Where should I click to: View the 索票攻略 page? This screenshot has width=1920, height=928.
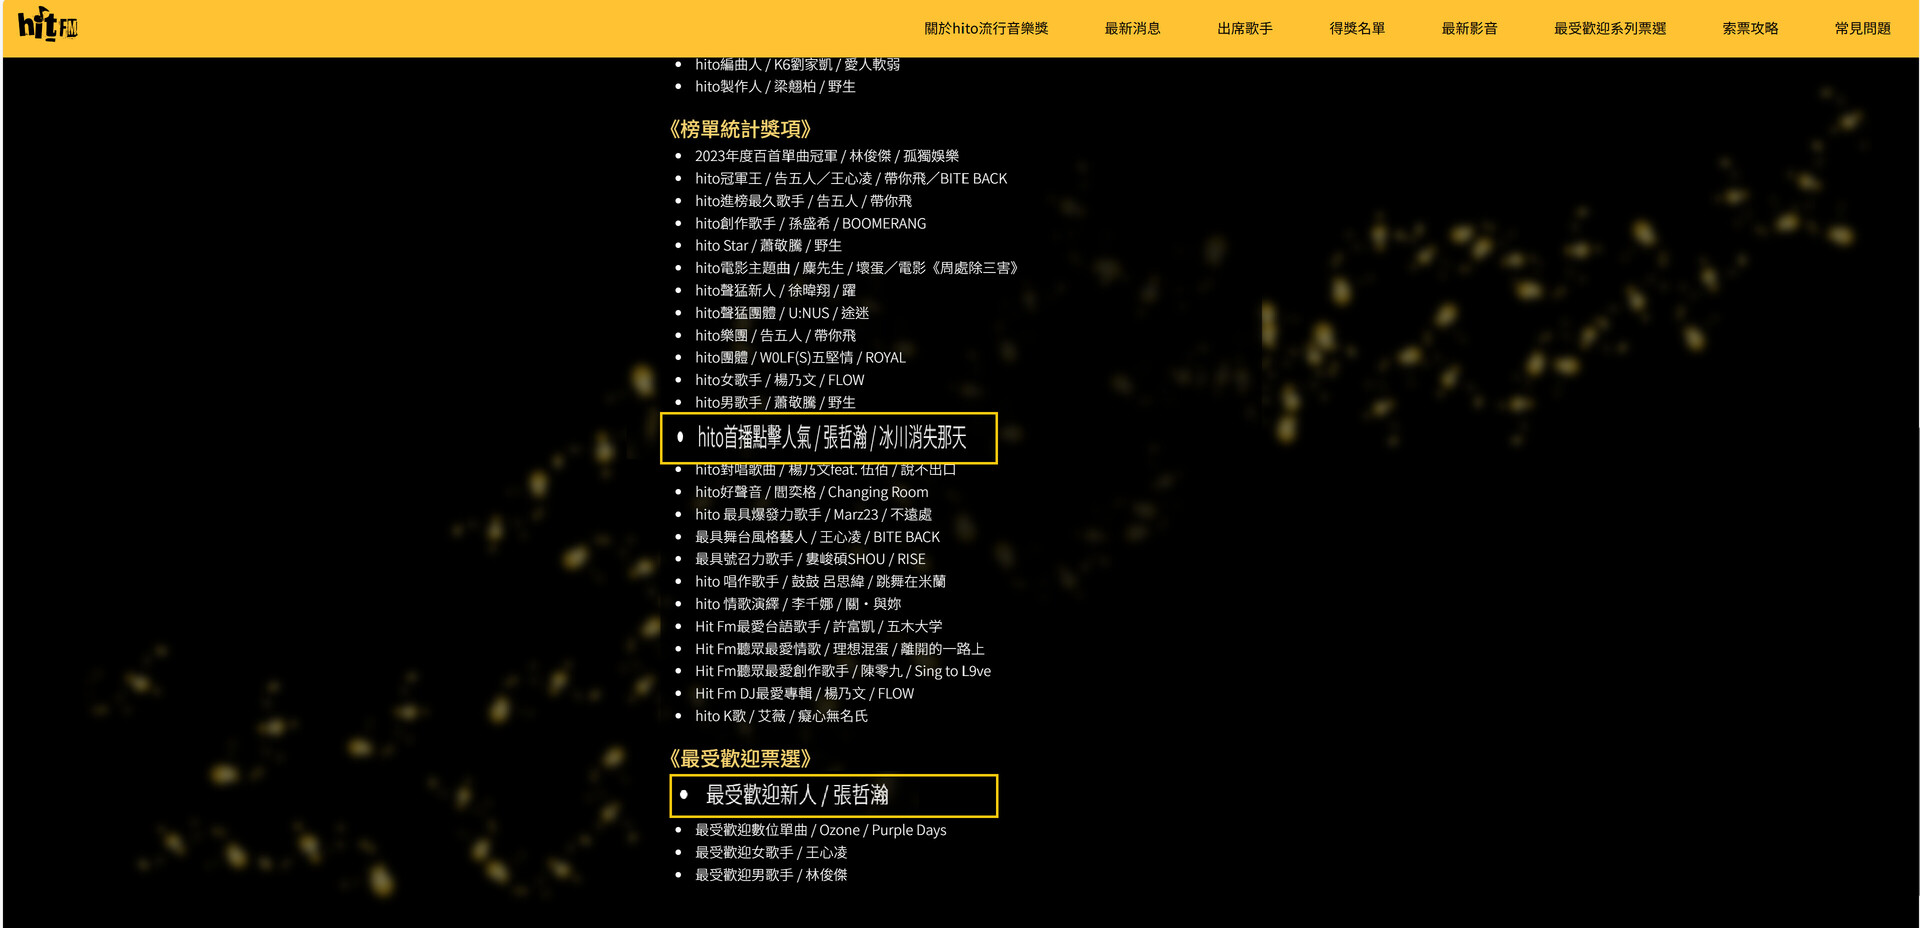coord(1750,28)
